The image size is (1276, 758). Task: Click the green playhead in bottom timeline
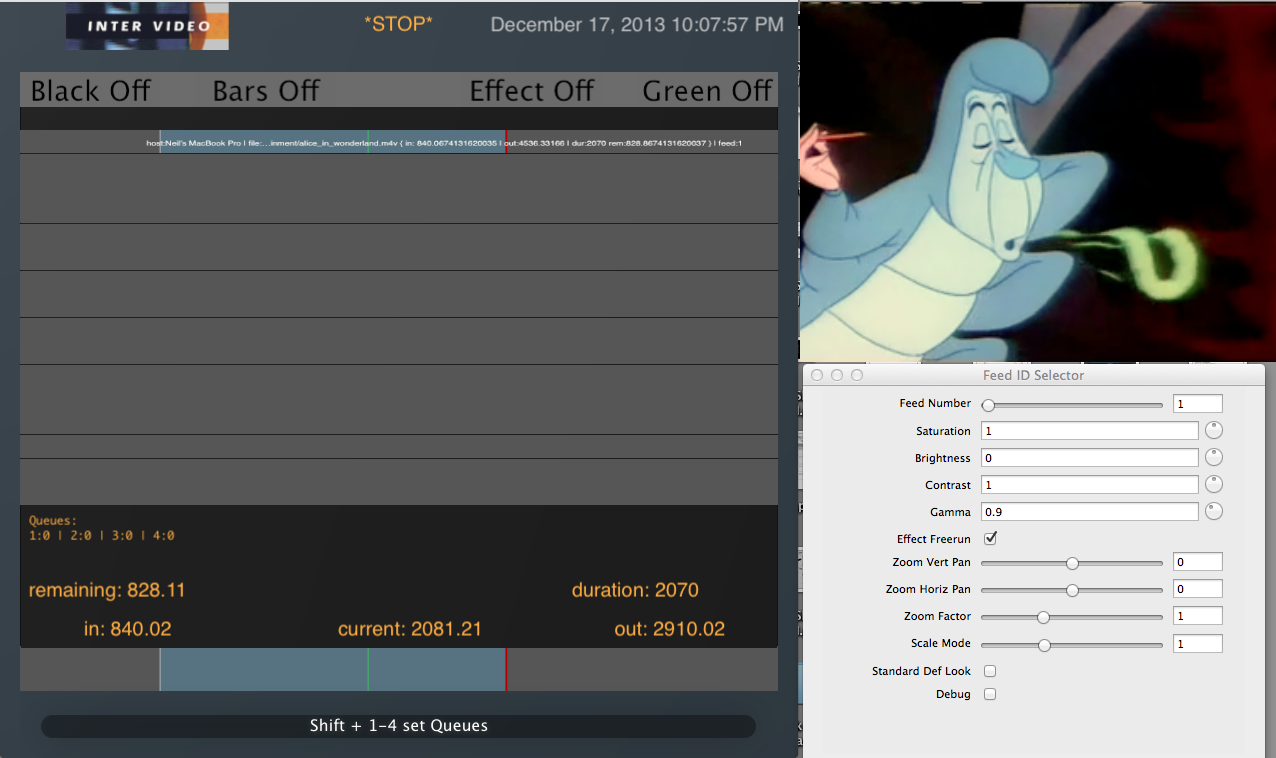pos(368,669)
